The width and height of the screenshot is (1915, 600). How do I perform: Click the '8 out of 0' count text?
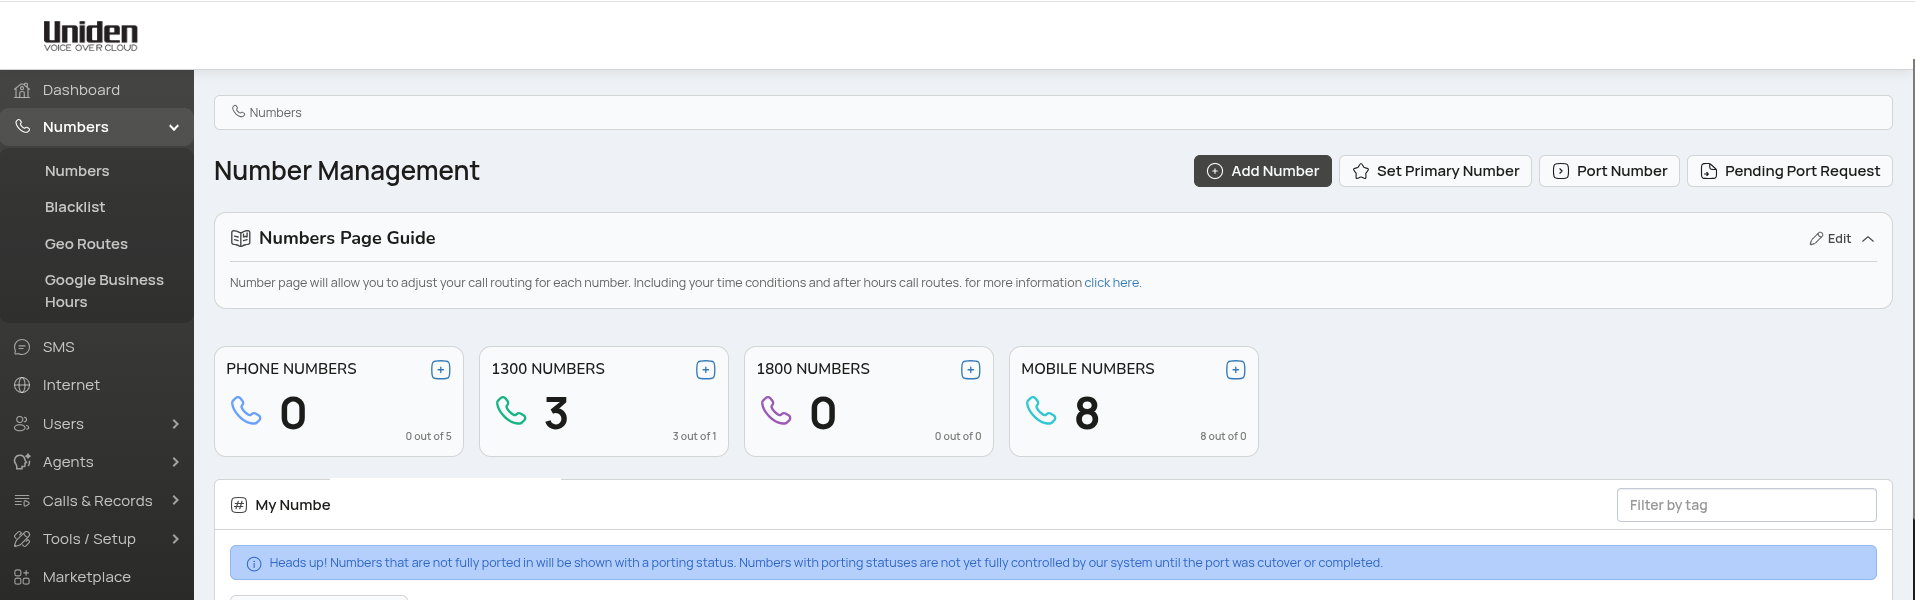click(1223, 436)
